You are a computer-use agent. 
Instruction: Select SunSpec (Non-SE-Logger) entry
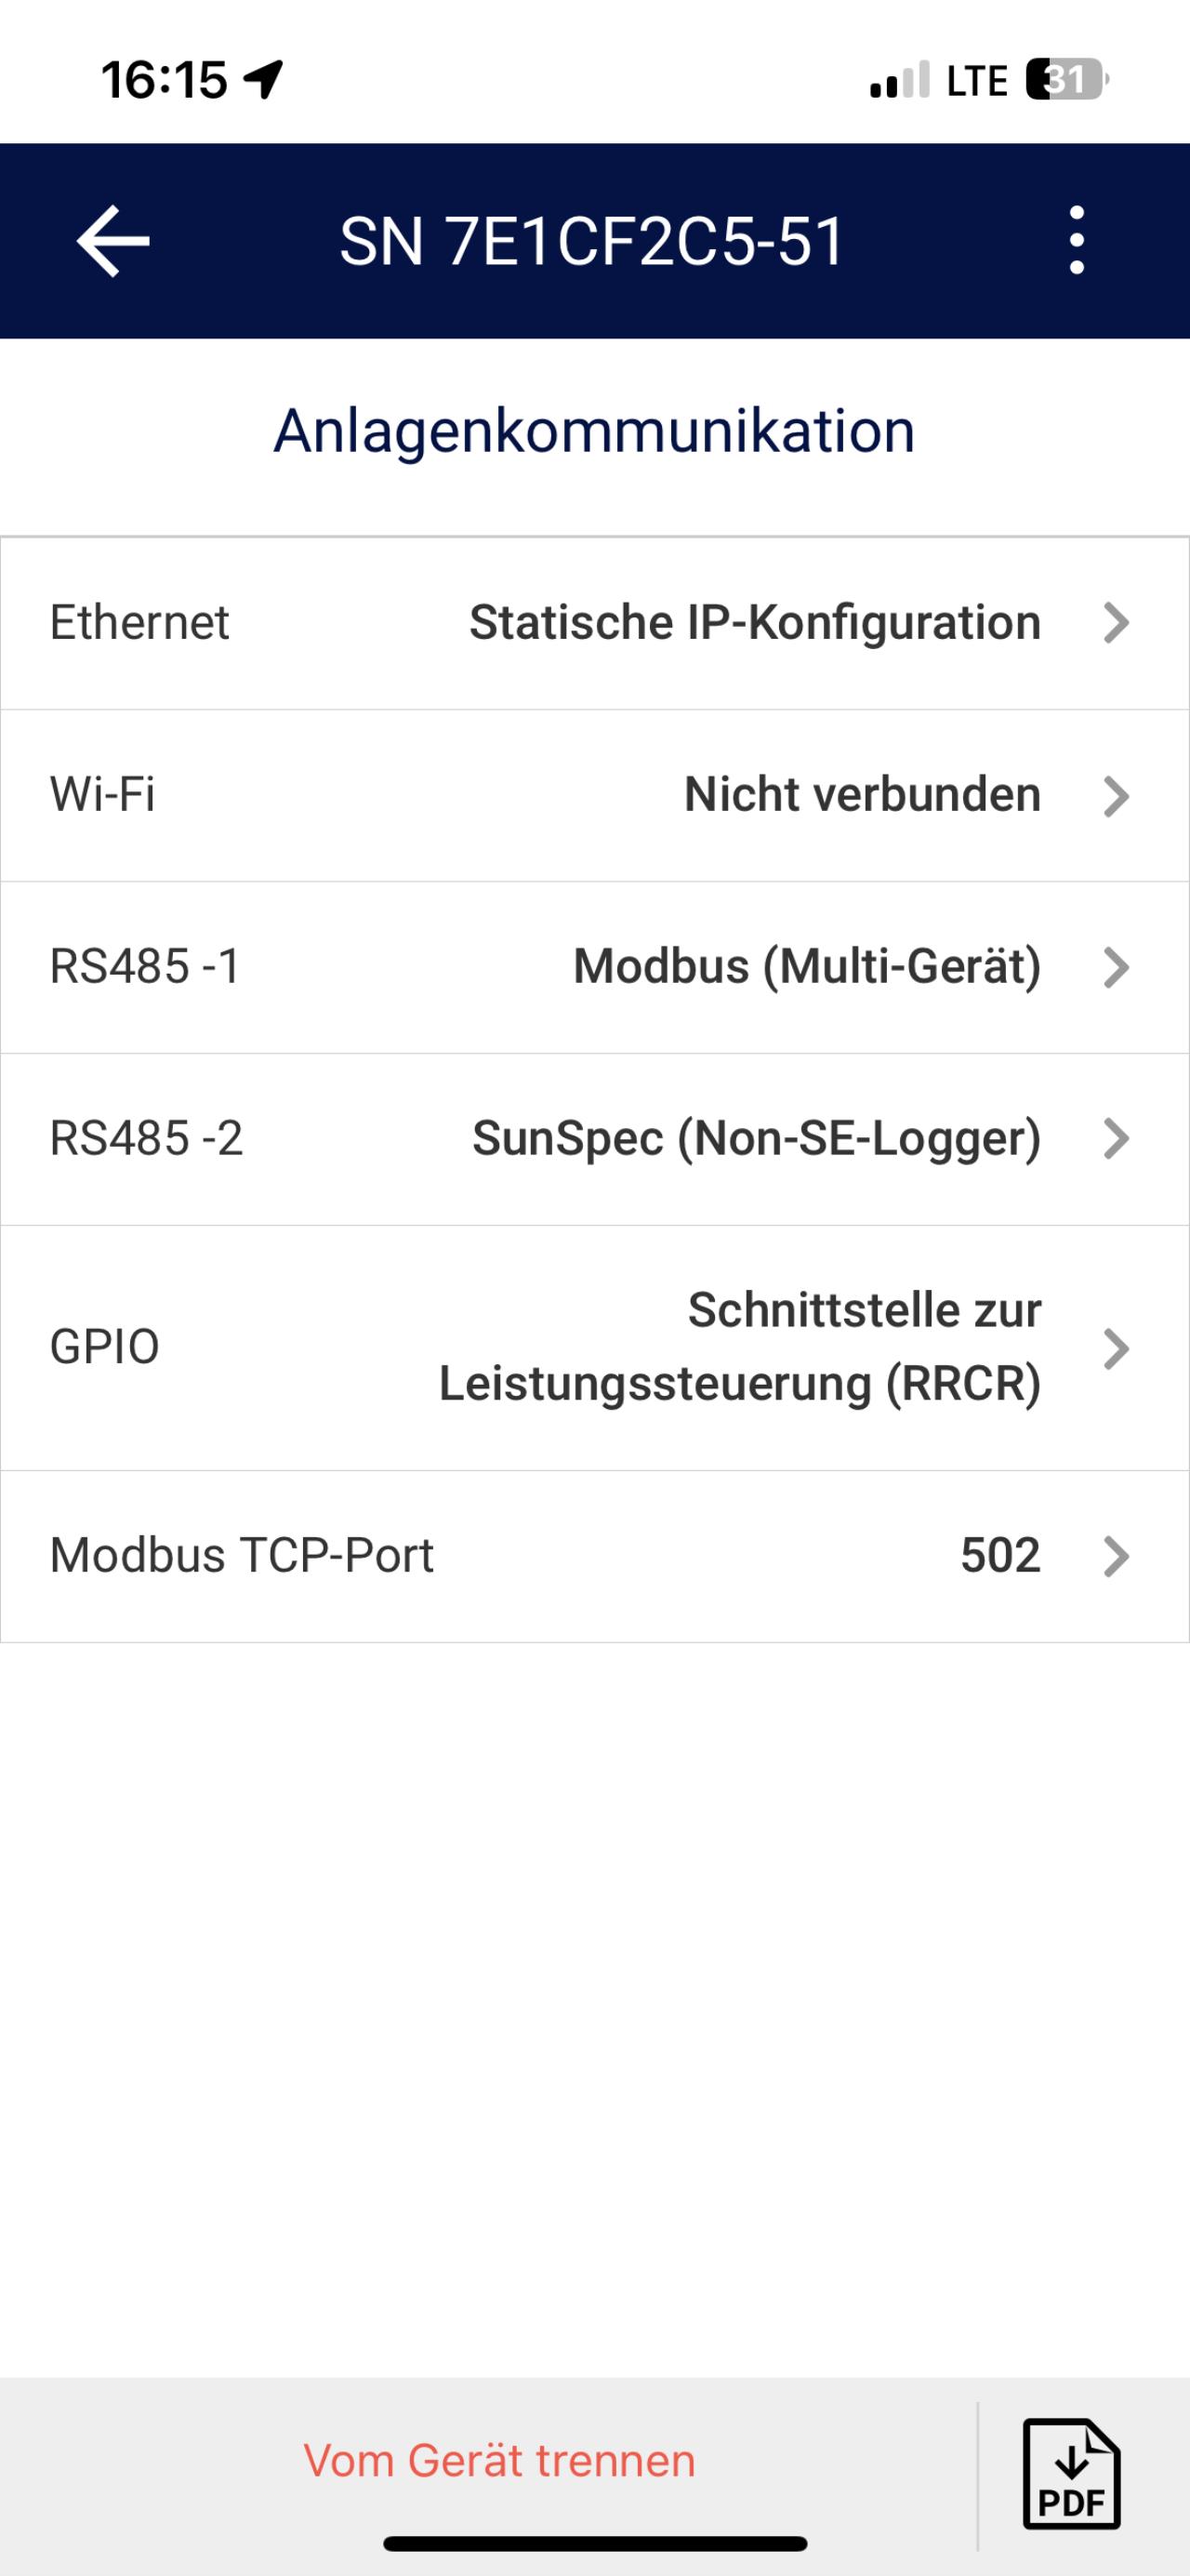pyautogui.click(x=756, y=1139)
